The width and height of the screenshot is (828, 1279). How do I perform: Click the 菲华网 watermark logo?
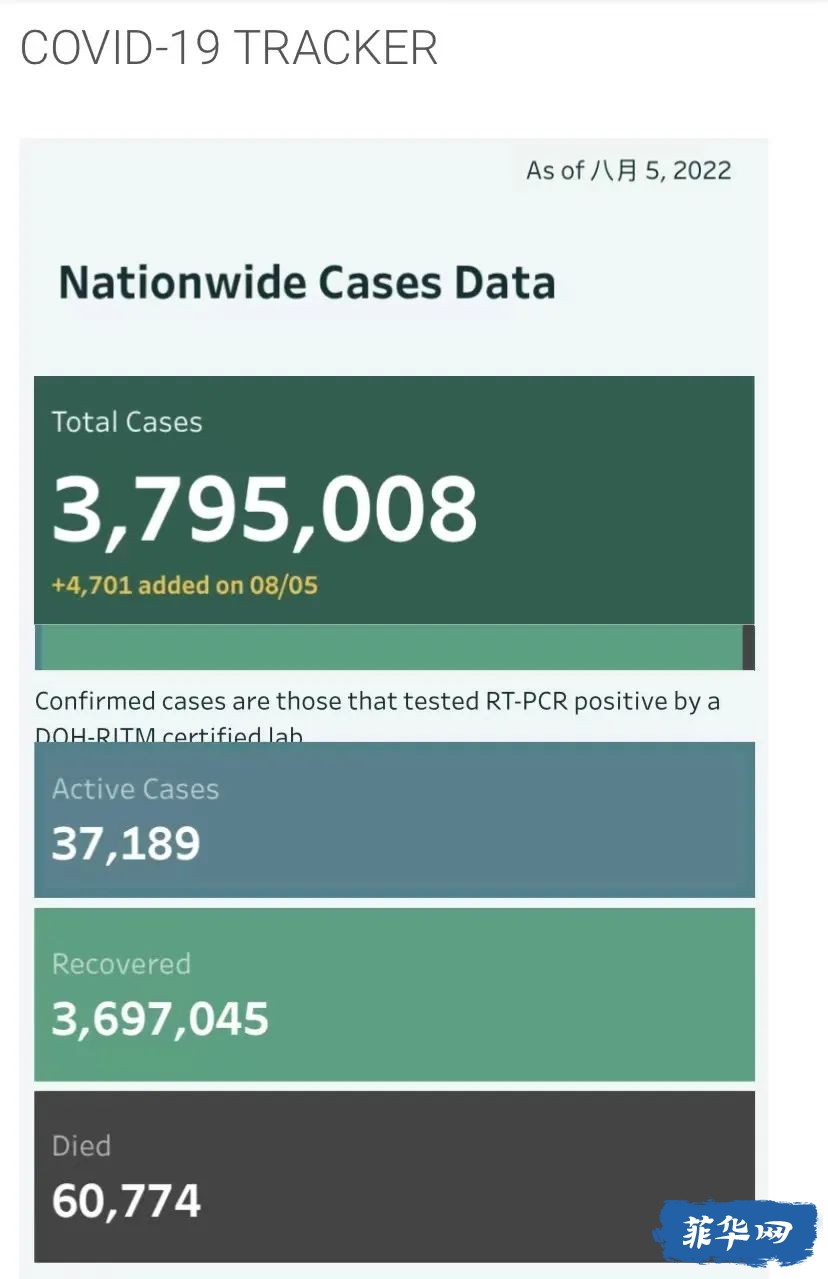tap(736, 1234)
